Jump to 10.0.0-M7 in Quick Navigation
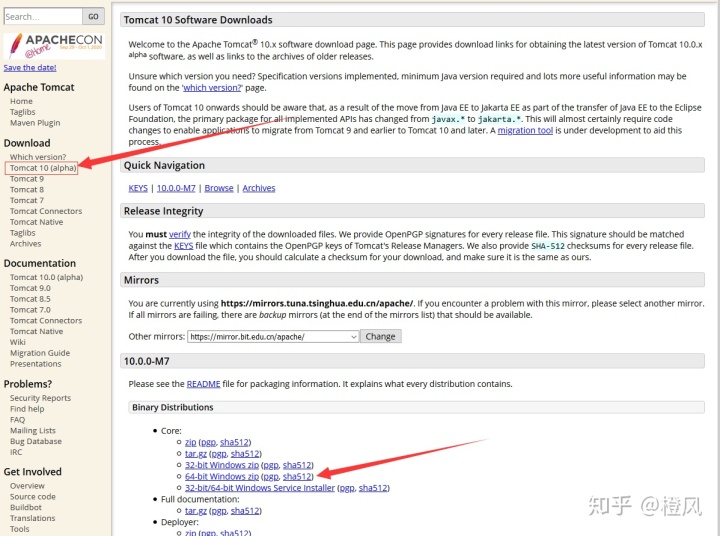The width and height of the screenshot is (720, 536). point(176,188)
